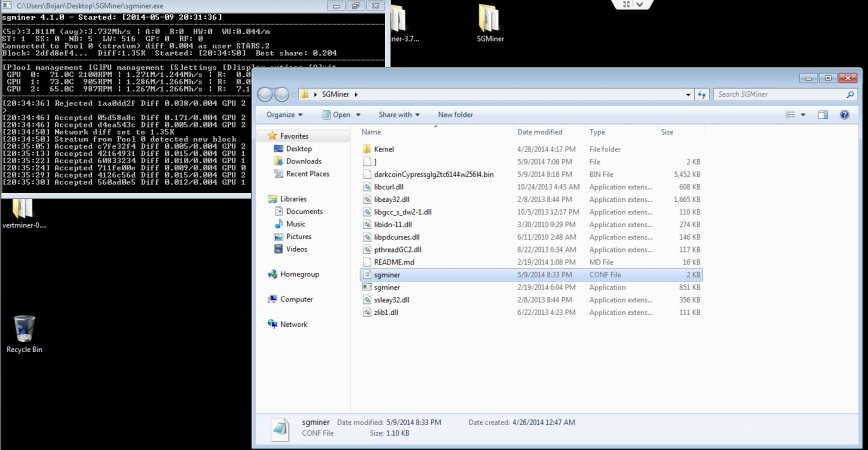Open the SGMiner desktop folder icon
Image resolution: width=868 pixels, height=450 pixels.
(489, 19)
